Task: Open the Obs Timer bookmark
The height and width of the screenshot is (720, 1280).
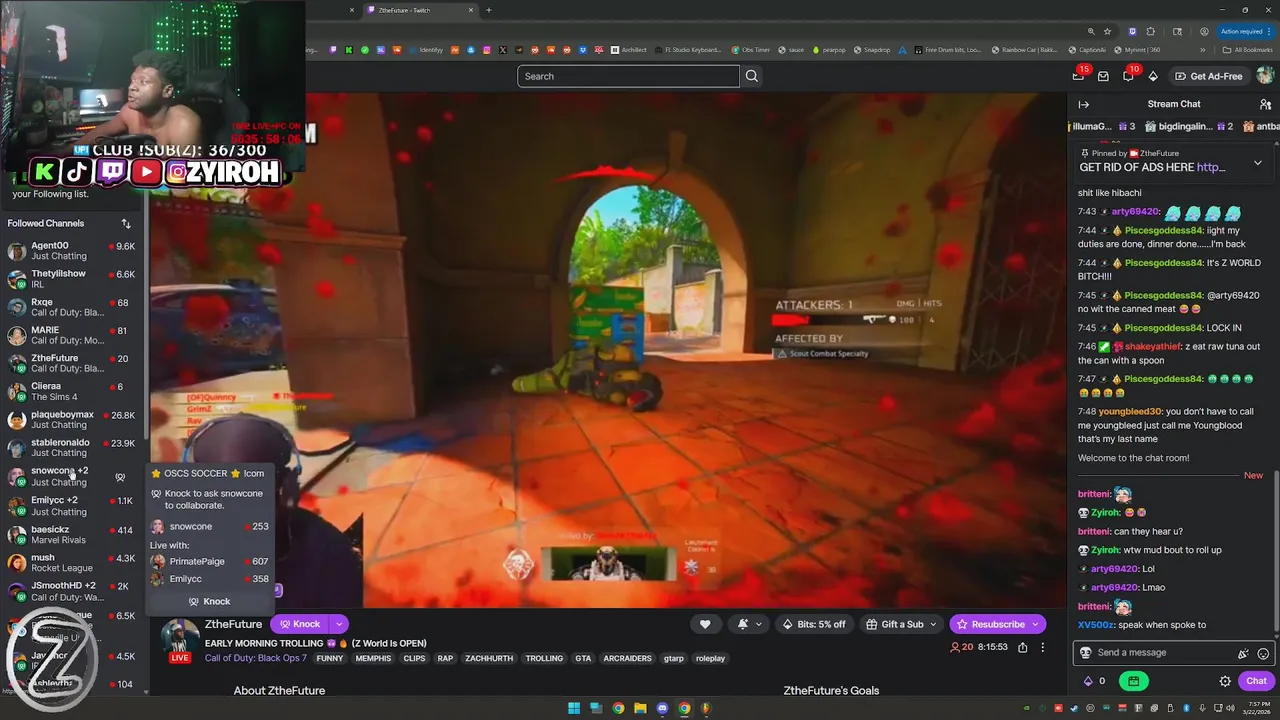Action: pos(750,50)
